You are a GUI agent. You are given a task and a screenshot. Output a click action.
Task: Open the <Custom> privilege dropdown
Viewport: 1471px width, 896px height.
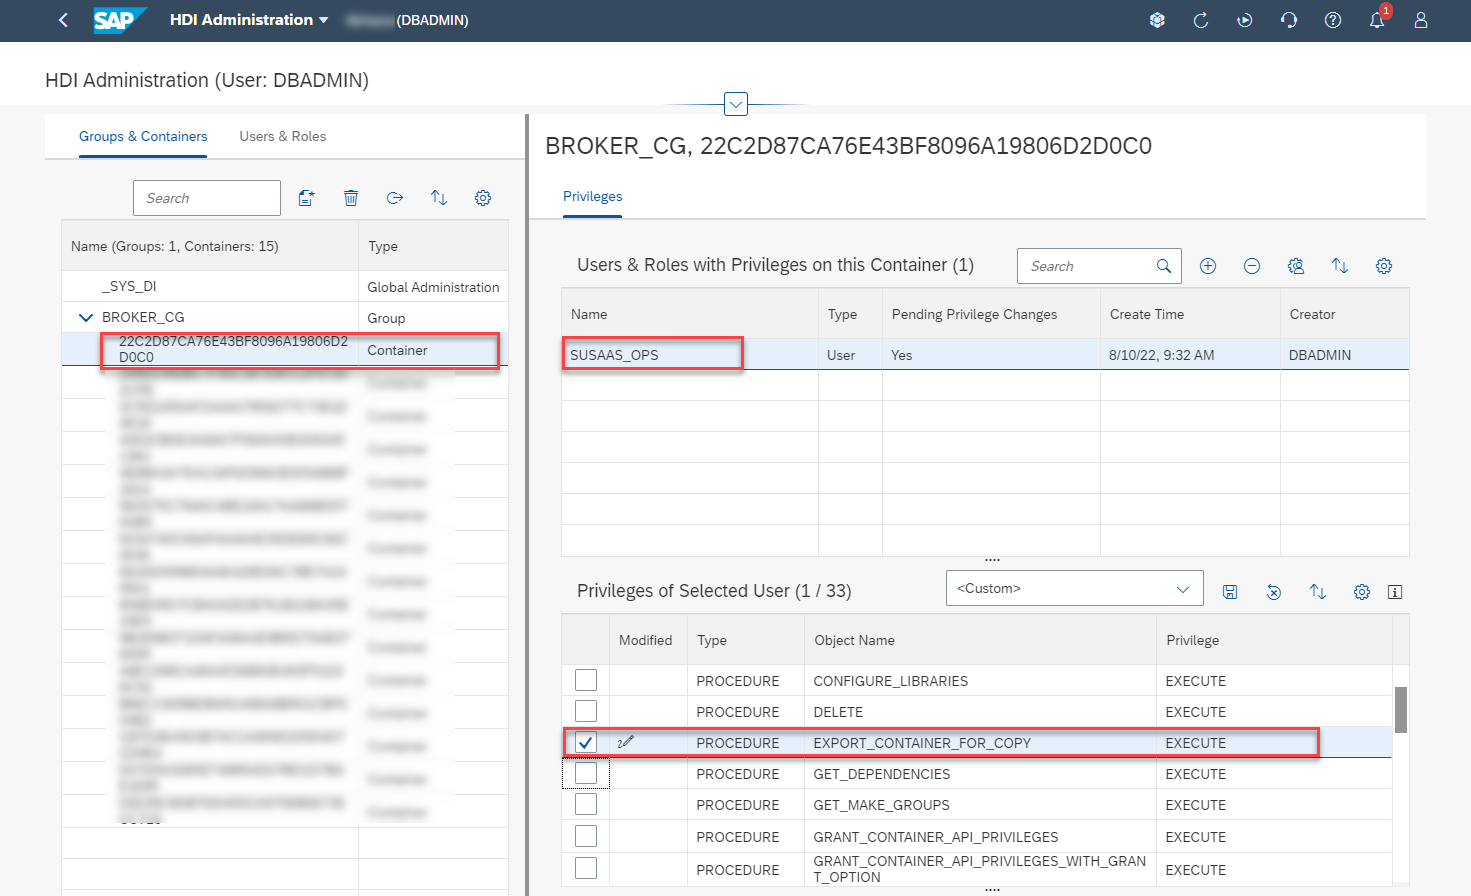coord(1074,588)
